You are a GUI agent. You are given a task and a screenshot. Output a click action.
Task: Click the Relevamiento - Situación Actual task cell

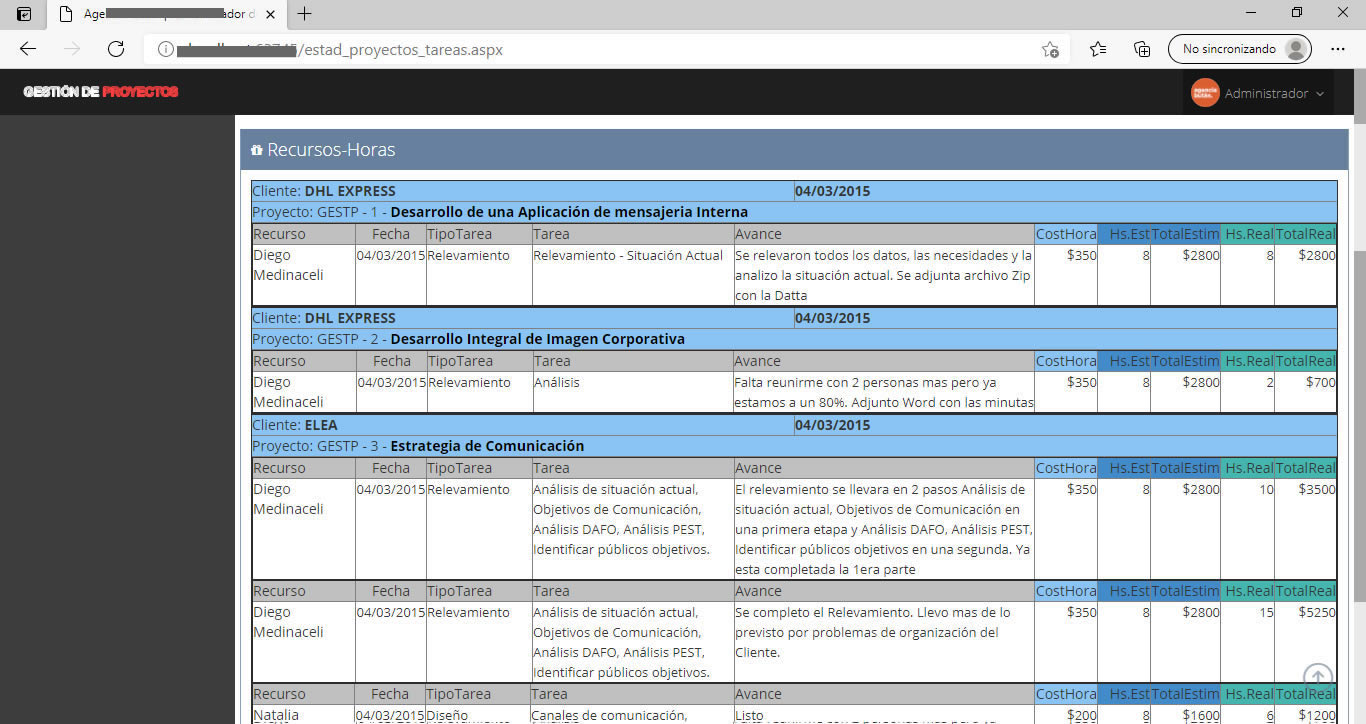pyautogui.click(x=632, y=275)
